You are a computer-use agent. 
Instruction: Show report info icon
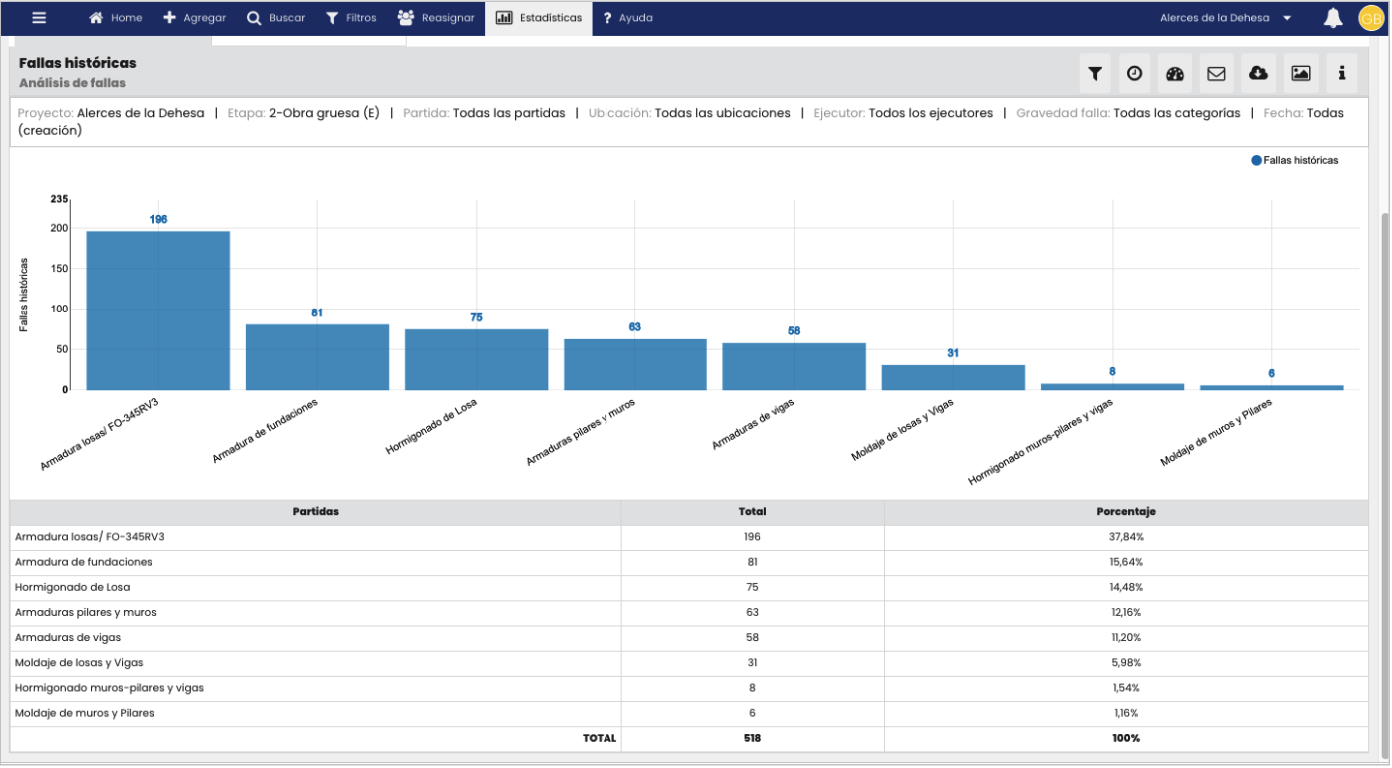(1341, 73)
